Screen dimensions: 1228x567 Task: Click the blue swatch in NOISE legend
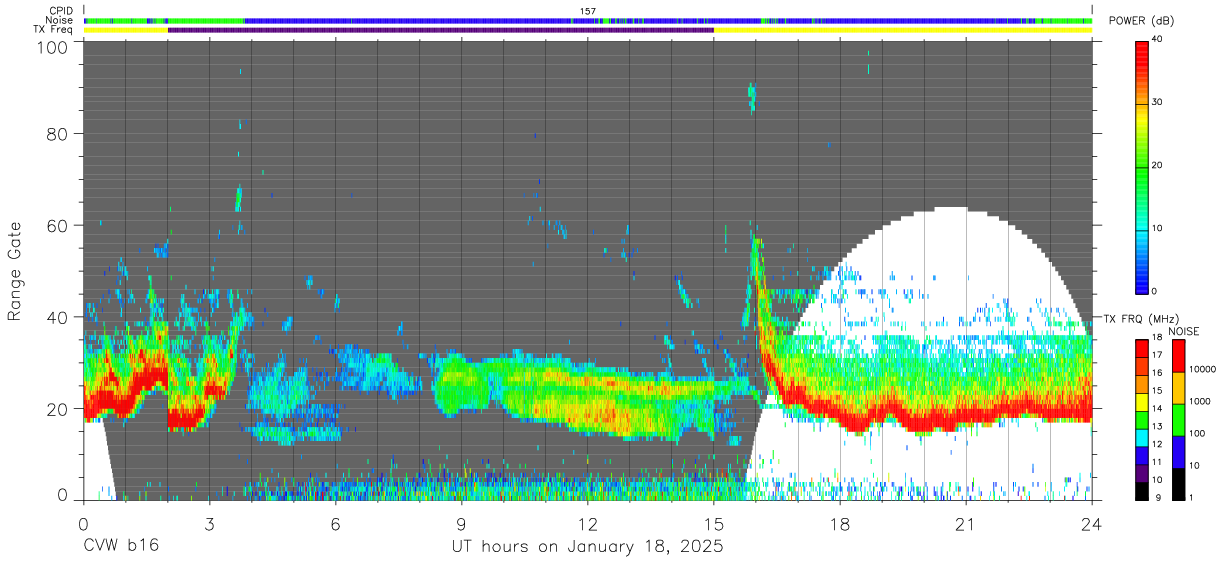click(1179, 450)
